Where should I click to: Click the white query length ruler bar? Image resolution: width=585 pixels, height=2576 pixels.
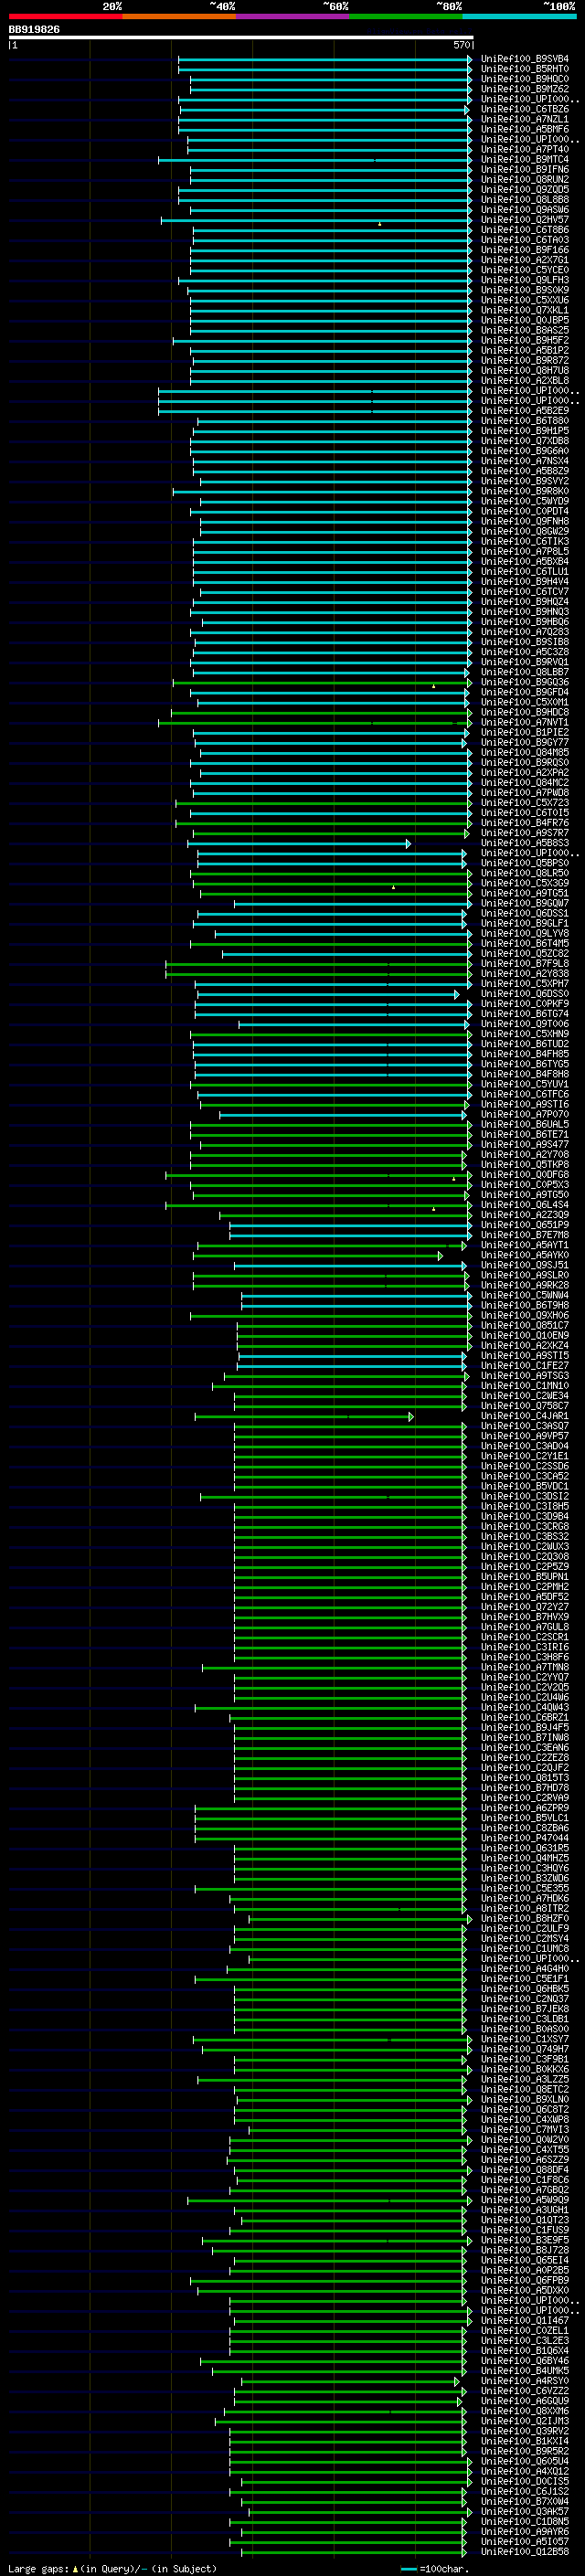tap(240, 38)
